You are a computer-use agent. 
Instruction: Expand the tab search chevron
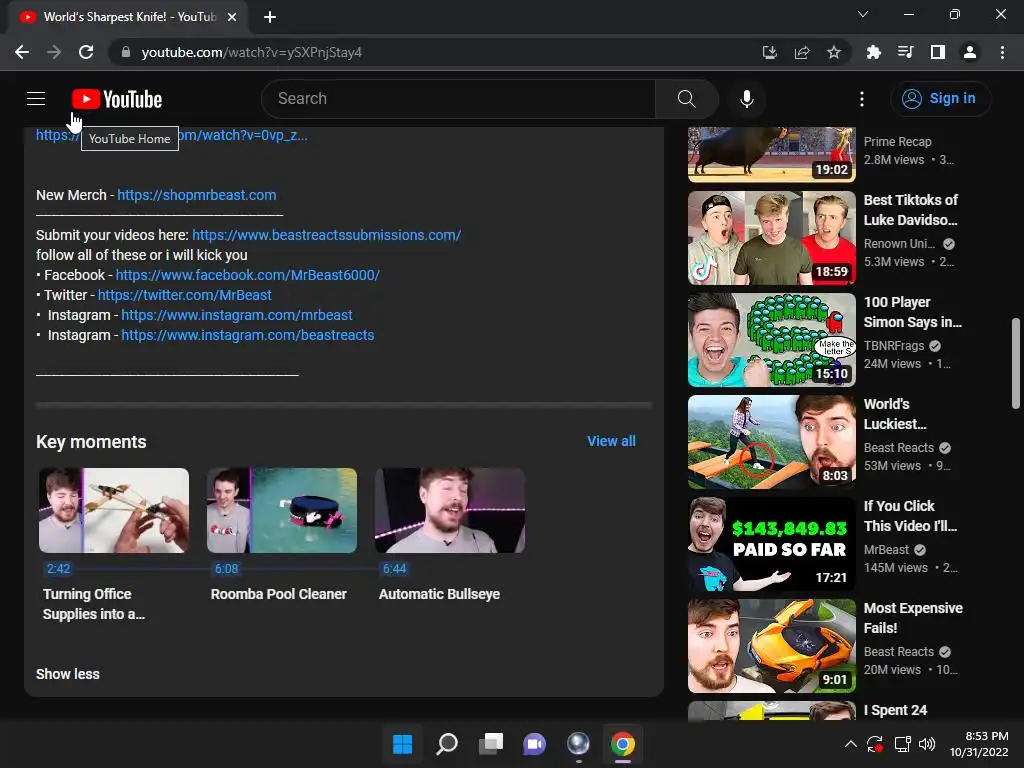[x=863, y=14]
